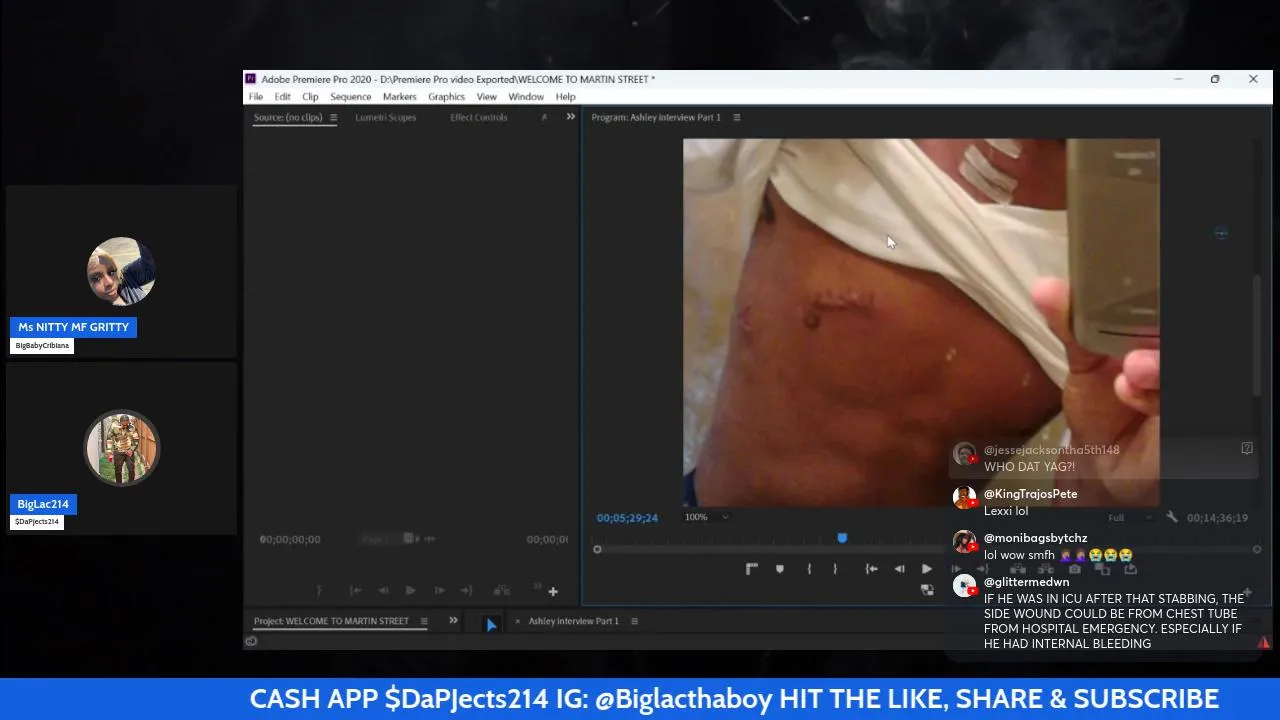Click the Premiere Pro application title icon
This screenshot has width=1280, height=720.
point(251,79)
